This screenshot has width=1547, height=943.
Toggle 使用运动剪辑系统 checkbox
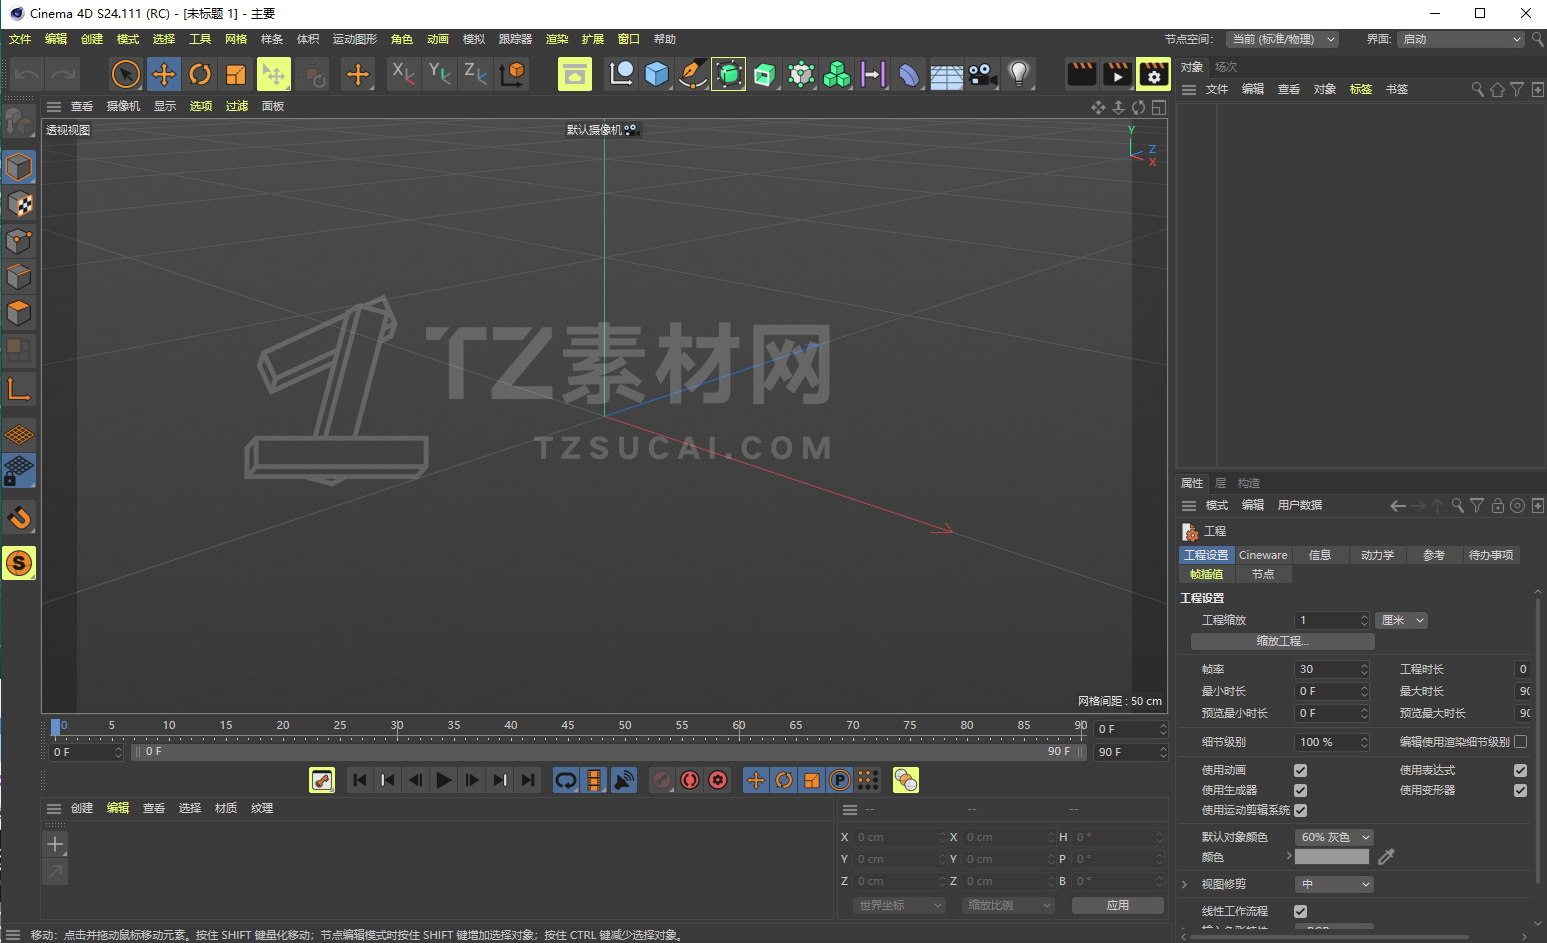coord(1300,810)
